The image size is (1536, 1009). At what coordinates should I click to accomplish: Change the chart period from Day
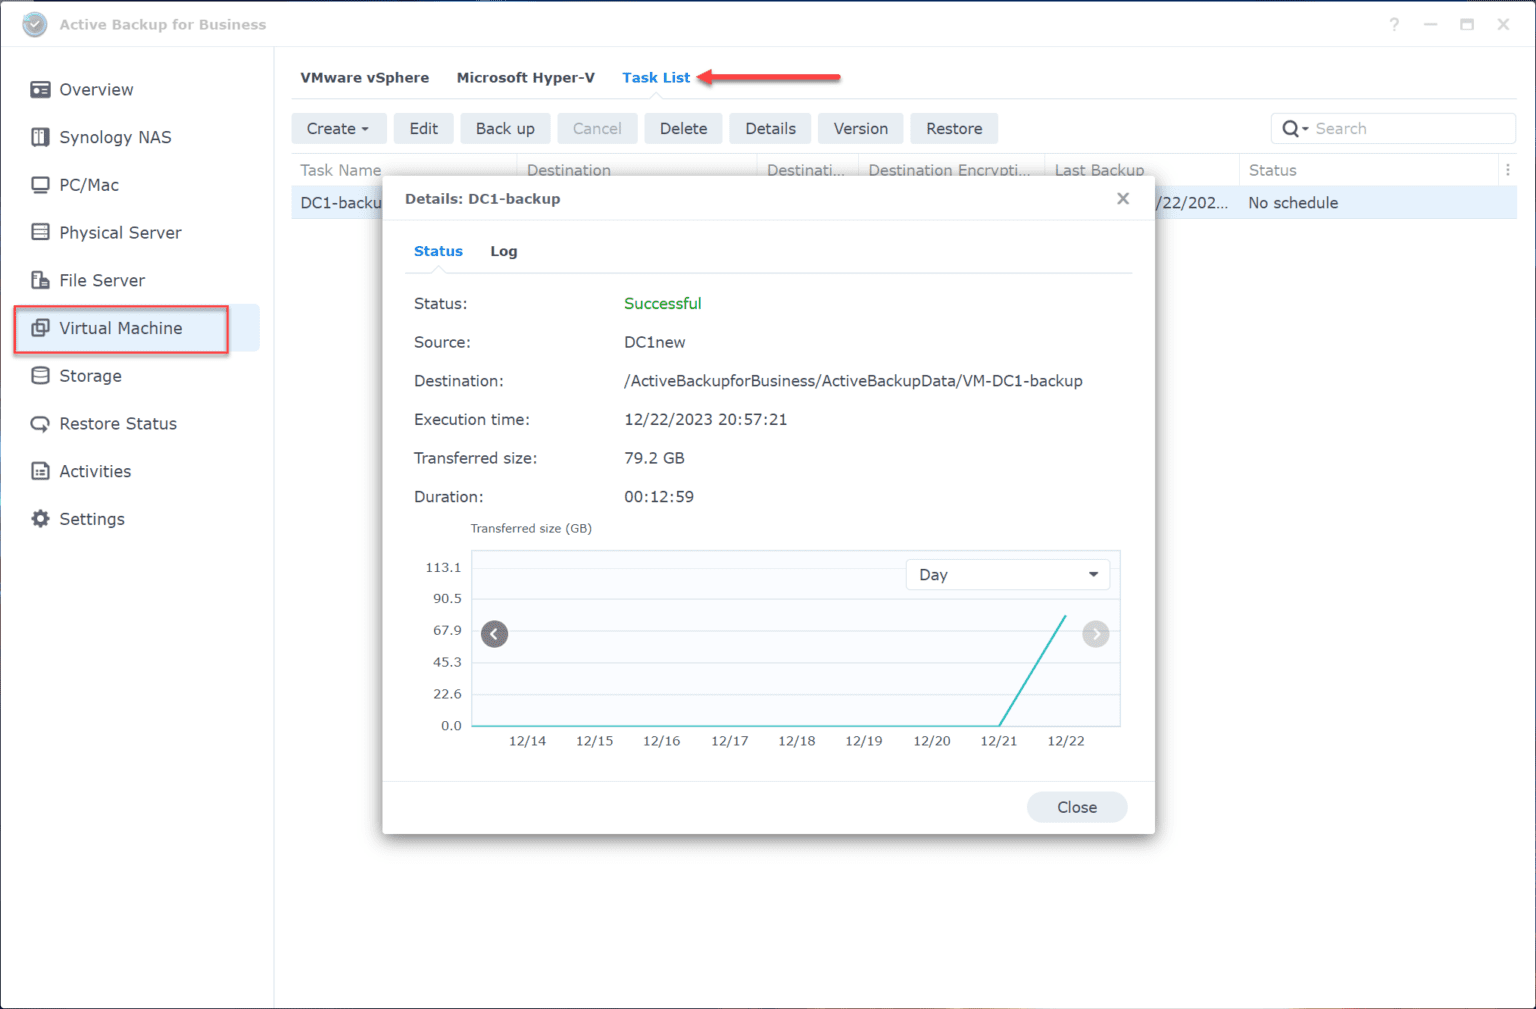pos(1007,574)
